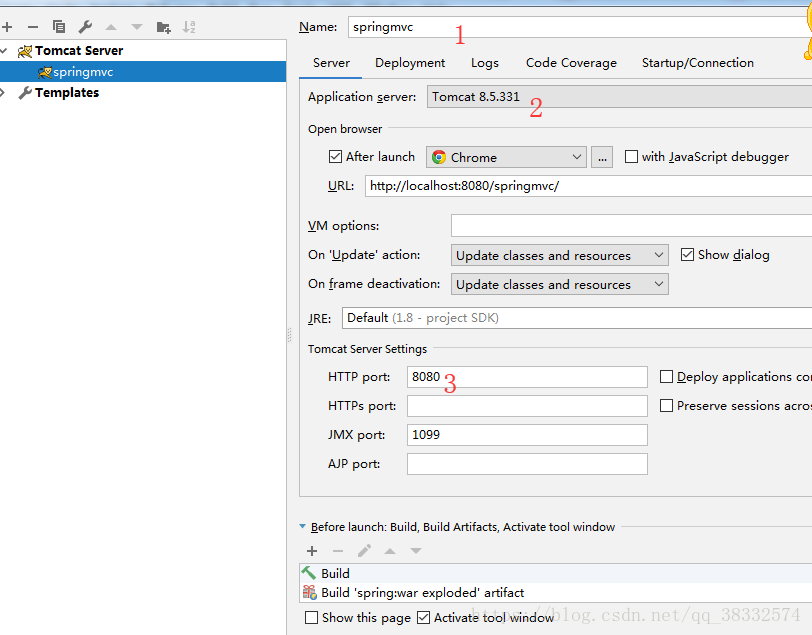Sort configurations alphabetically
This screenshot has width=812, height=635.
[189, 27]
